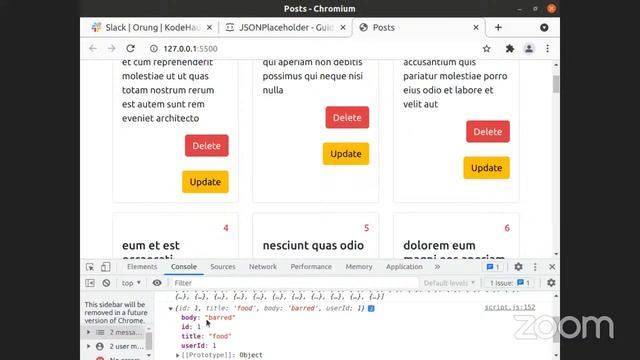640x360 pixels.
Task: Open DevTools customize three-dot menu
Action: tap(535, 267)
